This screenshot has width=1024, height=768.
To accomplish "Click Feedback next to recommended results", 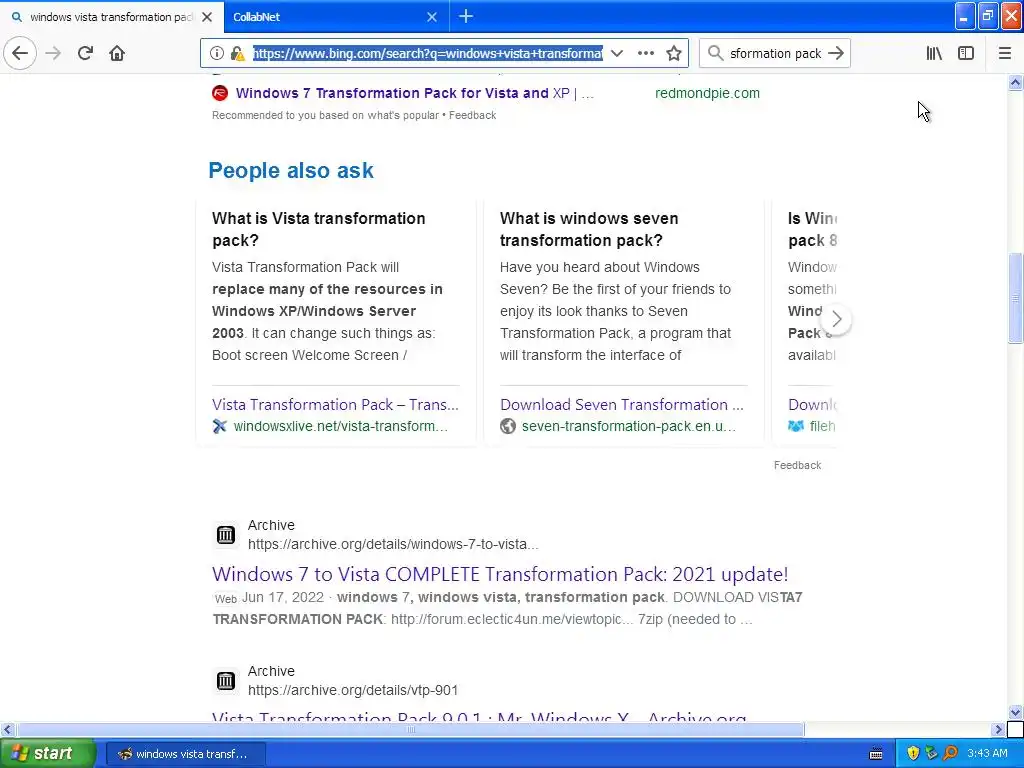I will pyautogui.click(x=472, y=115).
